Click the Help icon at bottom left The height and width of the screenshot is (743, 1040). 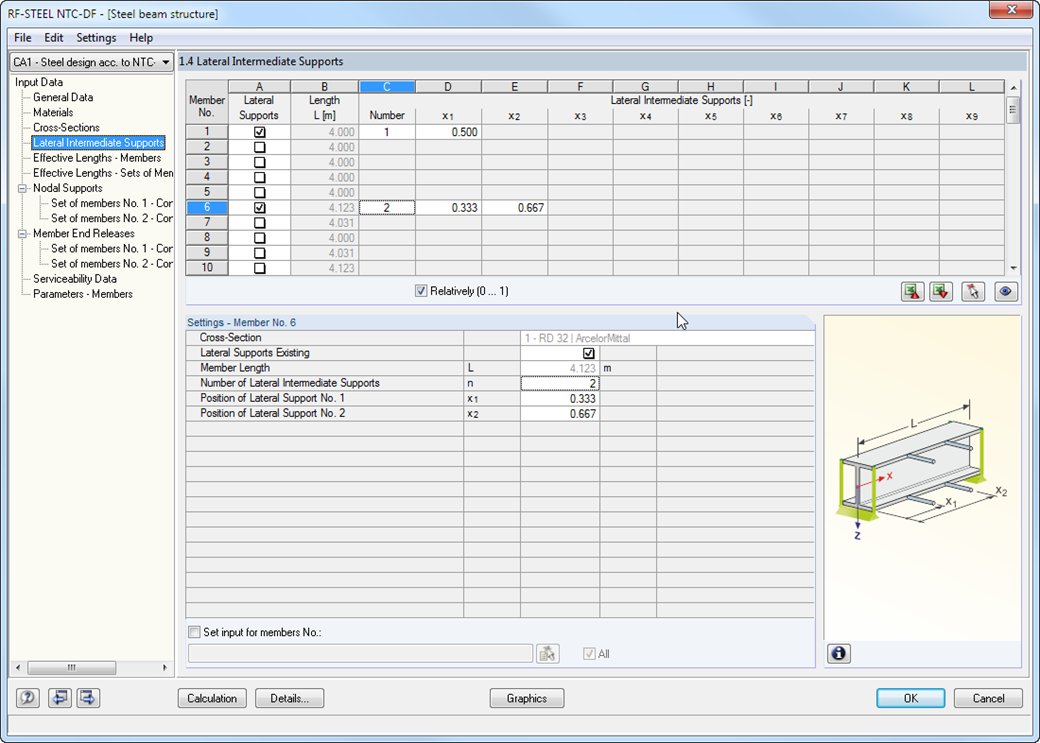[28, 698]
